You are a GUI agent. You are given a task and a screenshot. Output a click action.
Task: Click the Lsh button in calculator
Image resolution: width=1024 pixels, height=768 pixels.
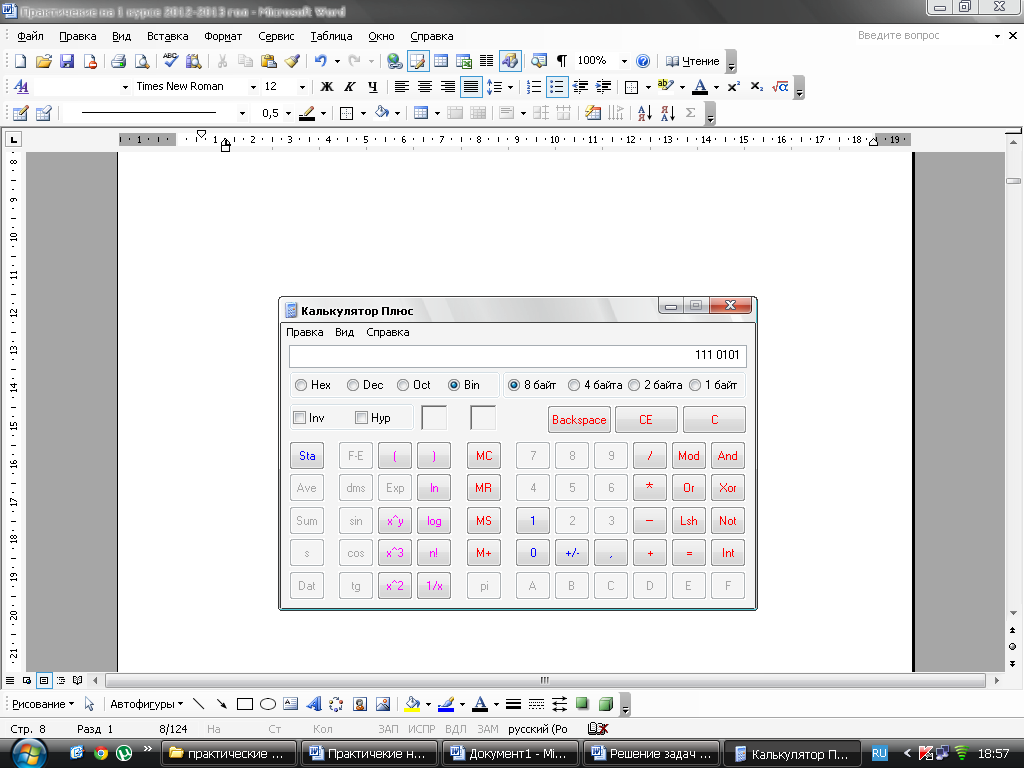click(x=688, y=520)
